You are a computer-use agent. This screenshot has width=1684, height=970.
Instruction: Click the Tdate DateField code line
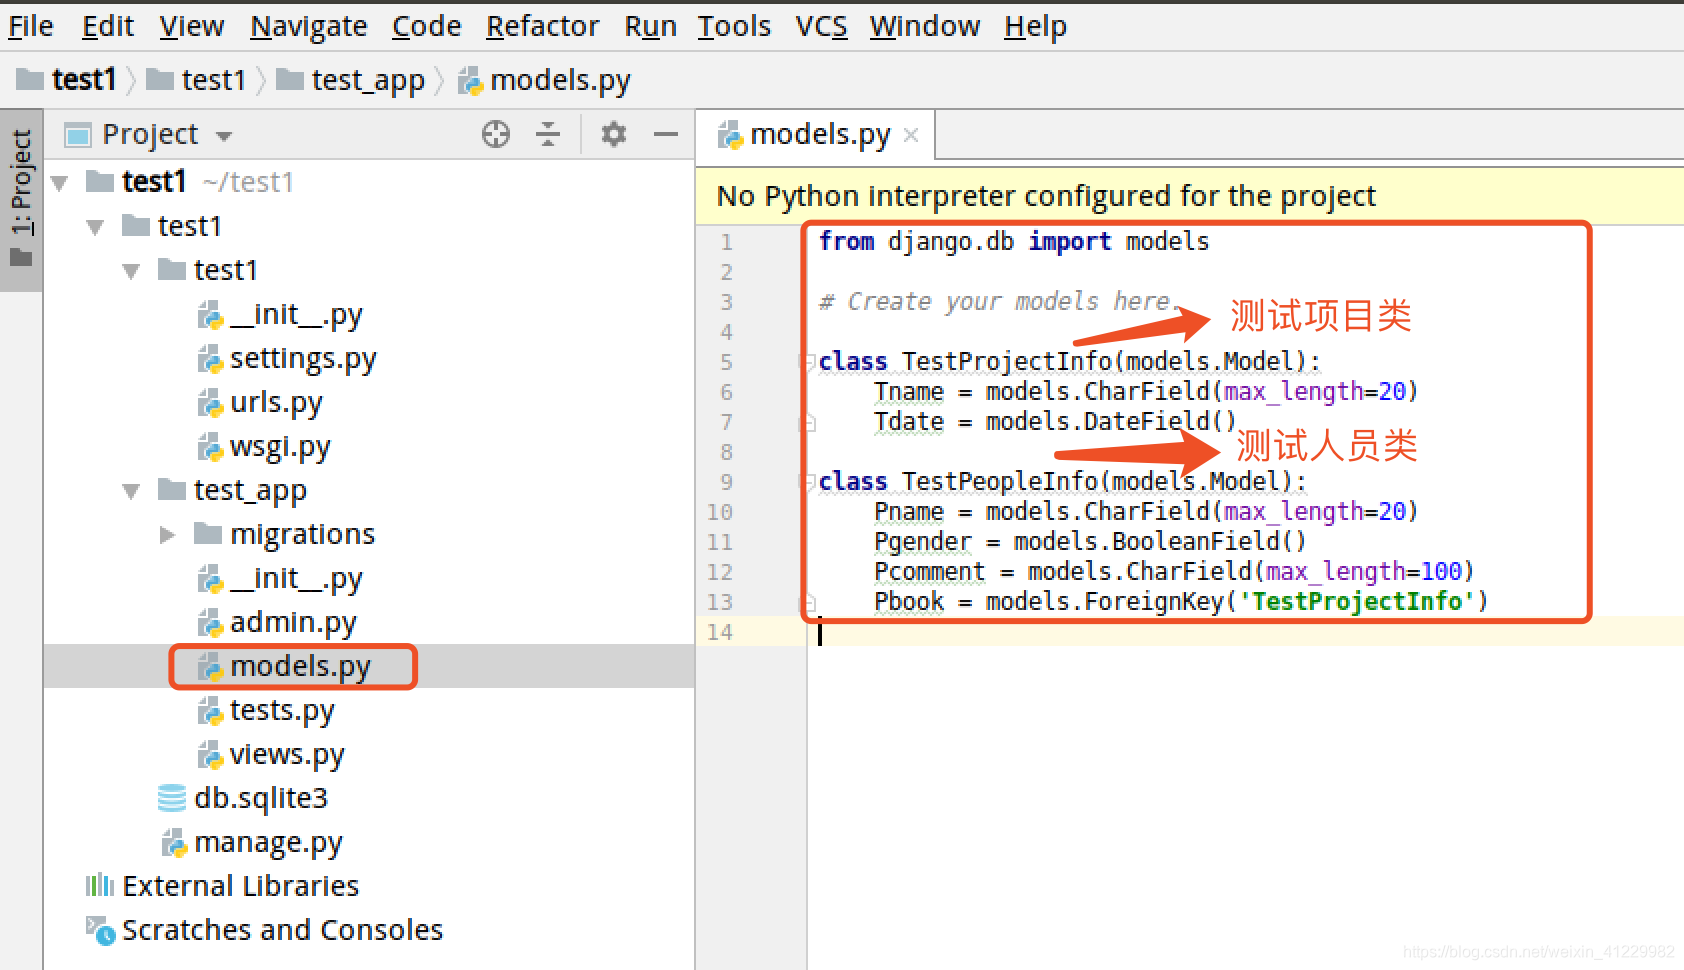[x=1055, y=421]
